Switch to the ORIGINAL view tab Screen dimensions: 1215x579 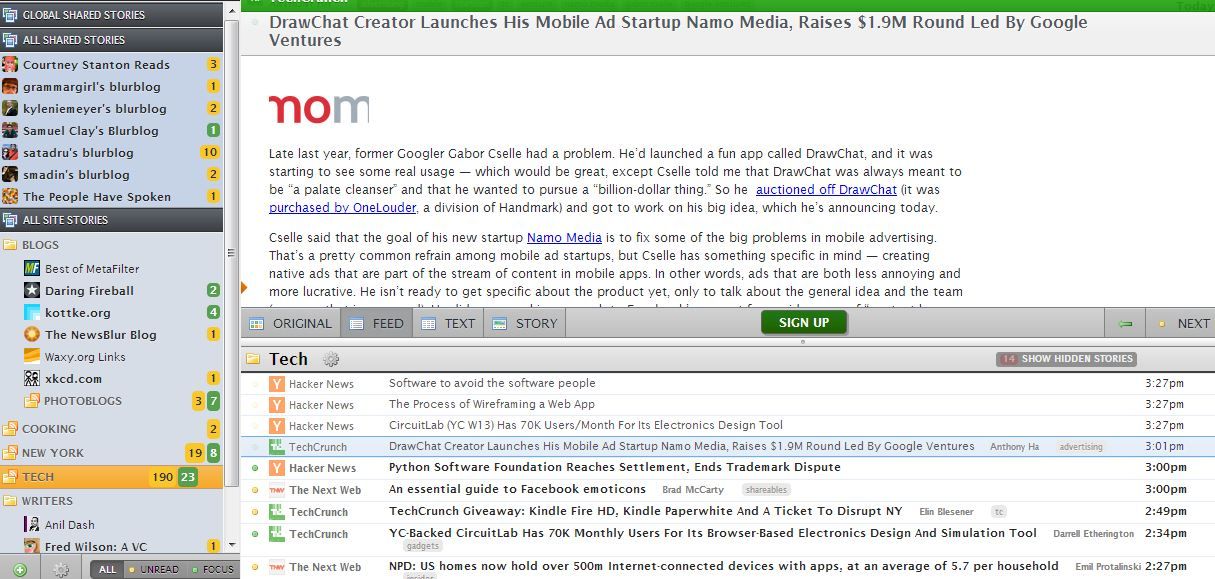click(x=291, y=323)
